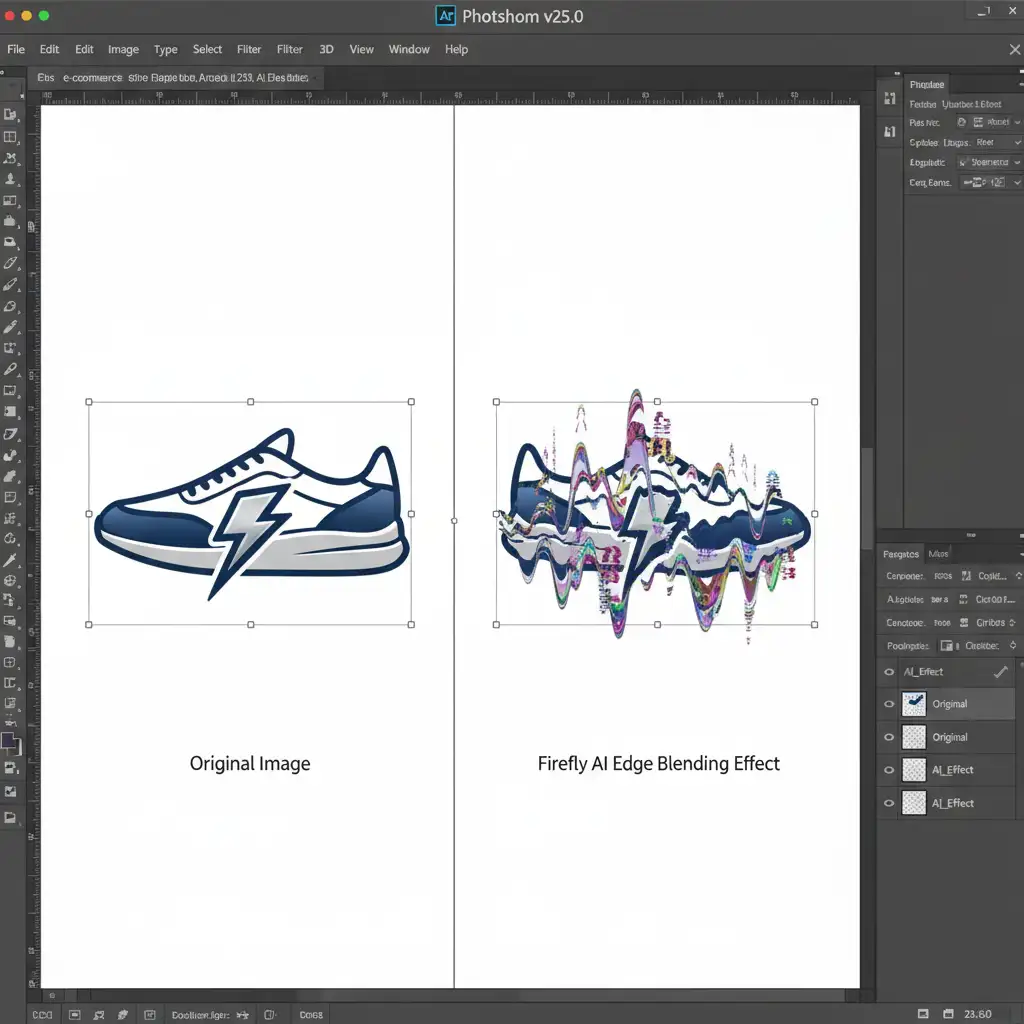Toggle visibility of Original layer with sneaker thumbnail
The height and width of the screenshot is (1024, 1024).
click(x=888, y=704)
